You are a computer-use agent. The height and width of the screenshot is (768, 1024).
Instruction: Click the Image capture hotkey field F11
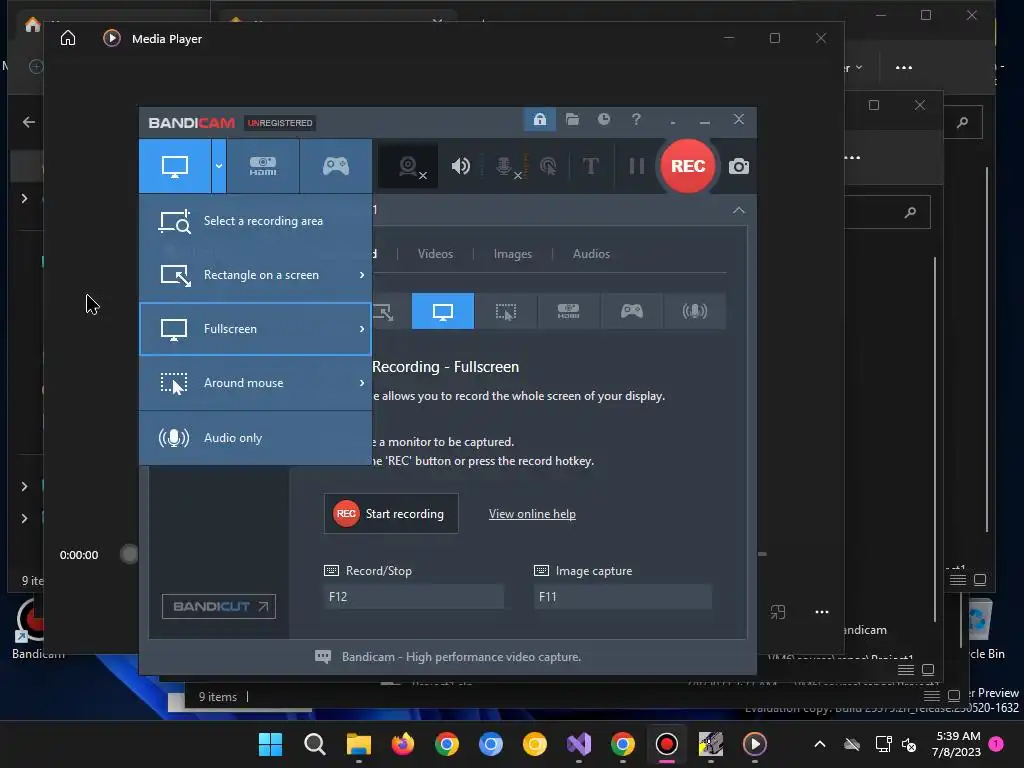click(623, 597)
